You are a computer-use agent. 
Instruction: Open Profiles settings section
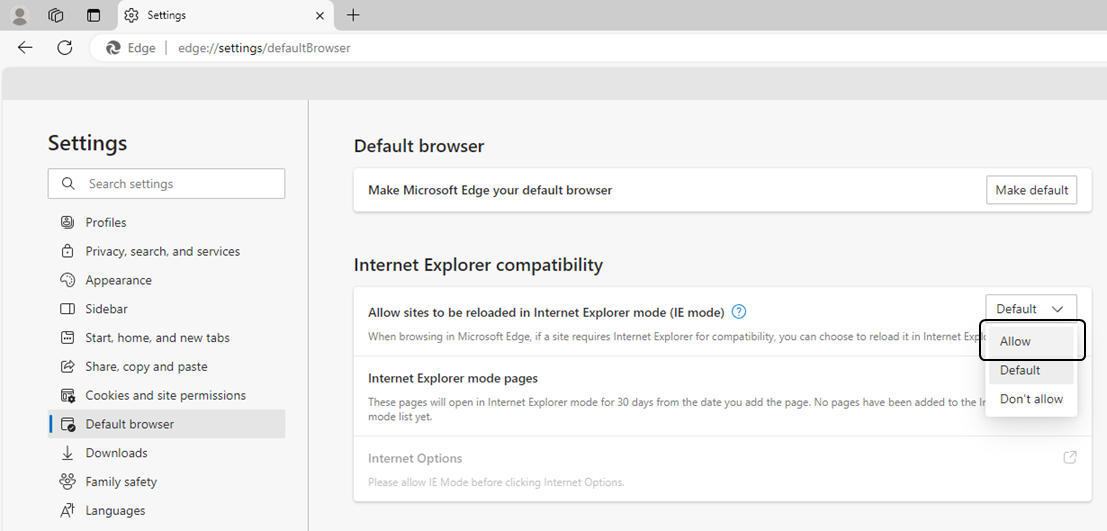(x=106, y=222)
